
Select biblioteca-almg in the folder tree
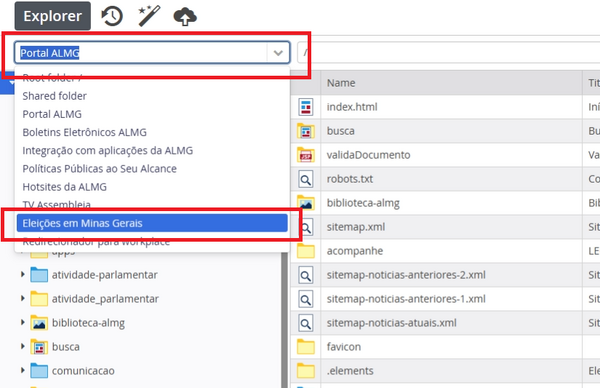click(x=88, y=323)
